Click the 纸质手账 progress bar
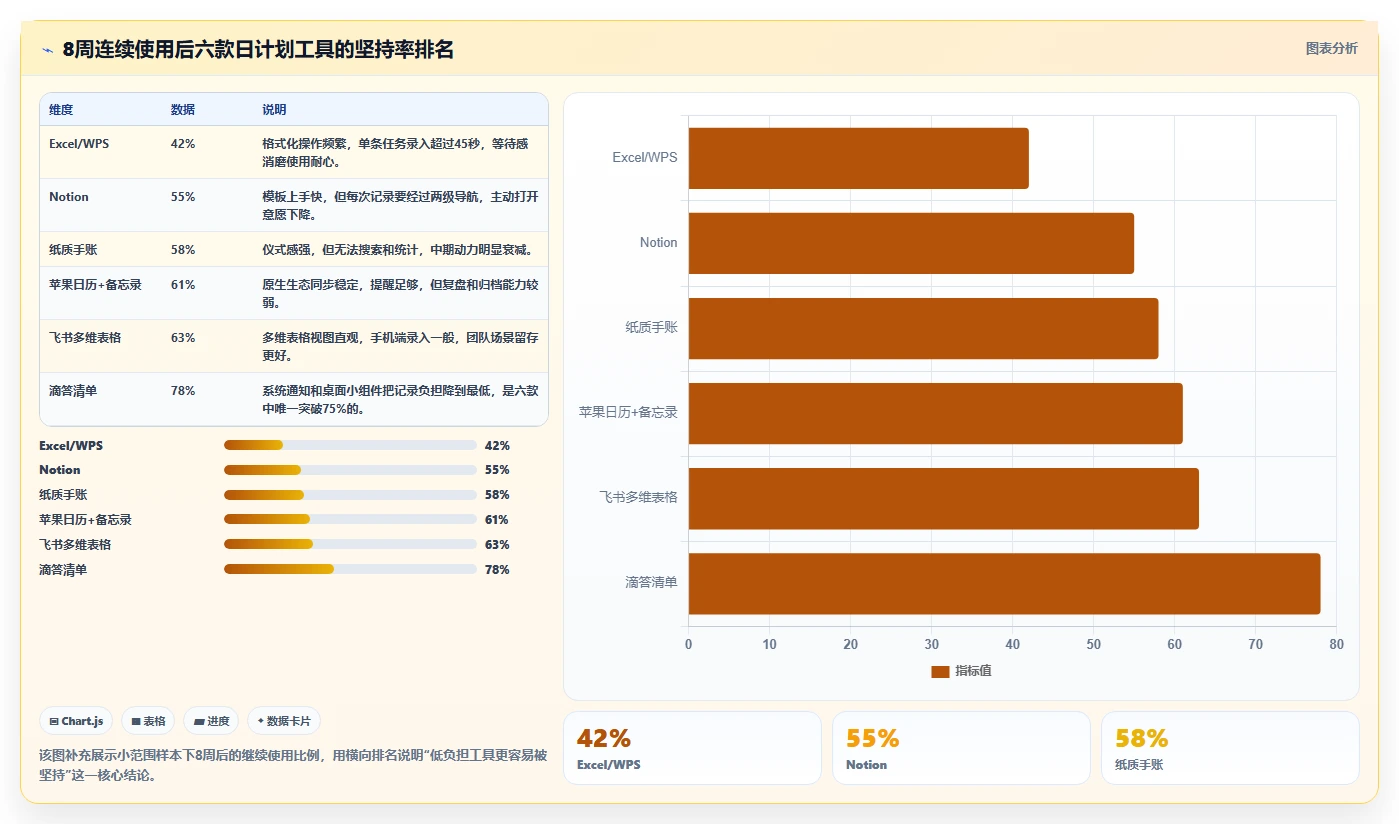 click(x=350, y=495)
